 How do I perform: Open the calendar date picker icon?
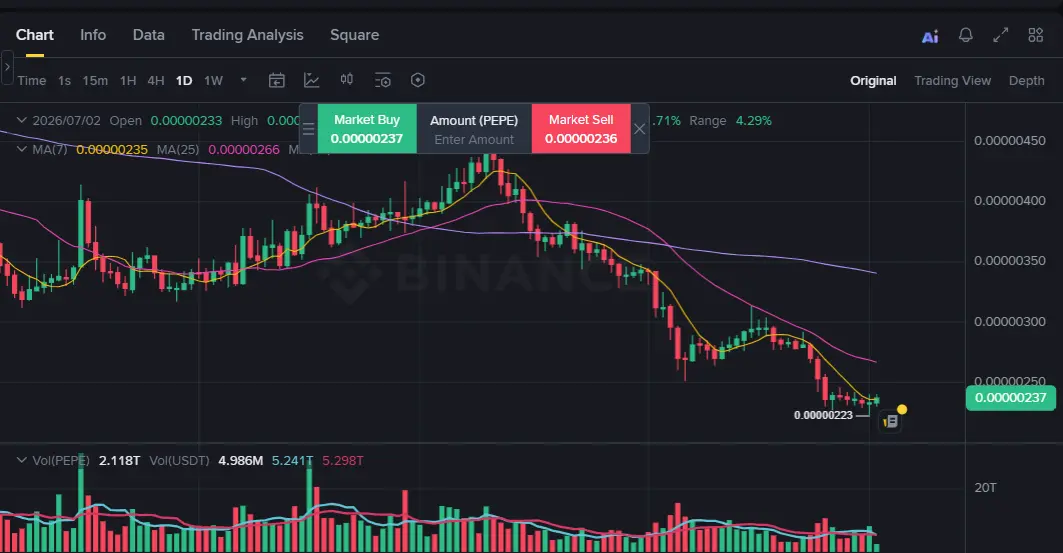click(277, 81)
